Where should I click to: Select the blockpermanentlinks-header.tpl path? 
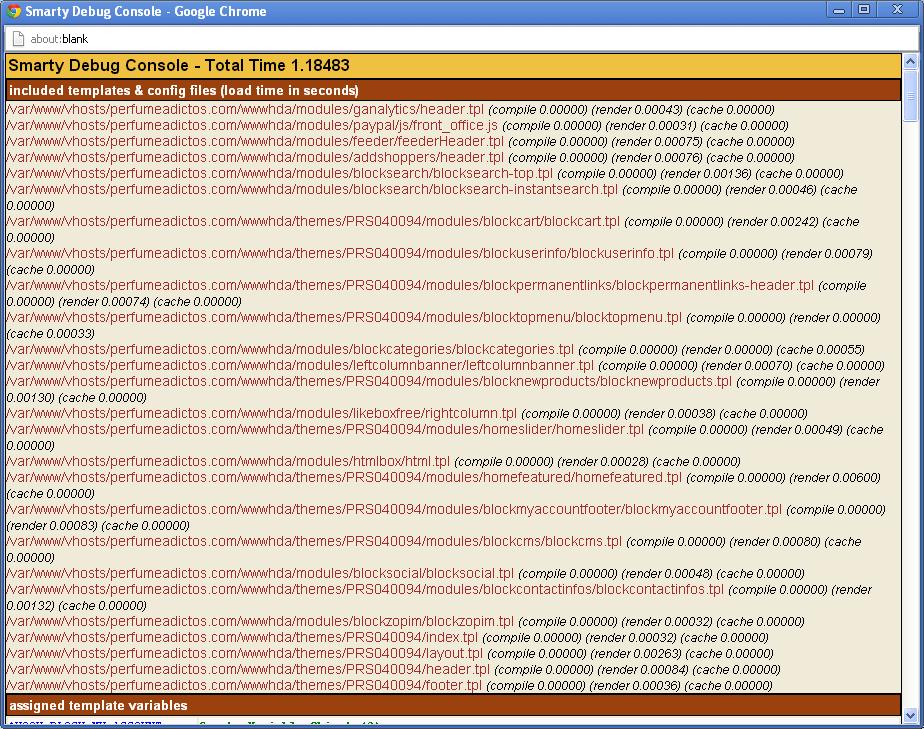tap(410, 285)
